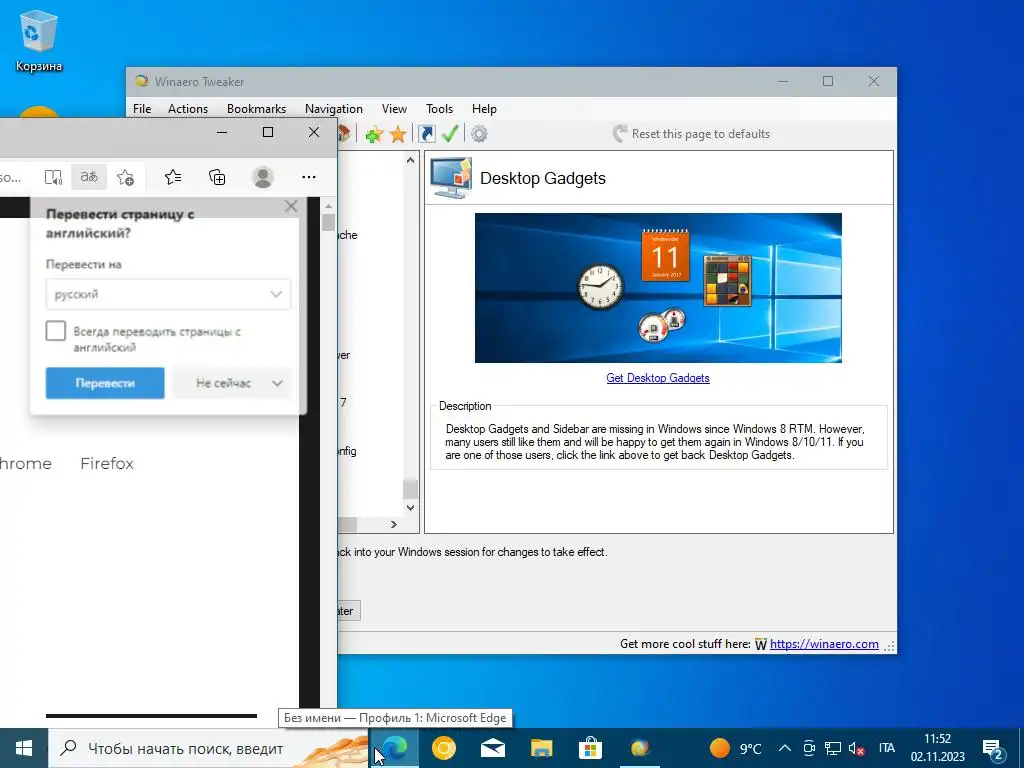Viewport: 1024px width, 768px height.
Task: Click the Firefox text on the Edge page
Action: point(107,464)
